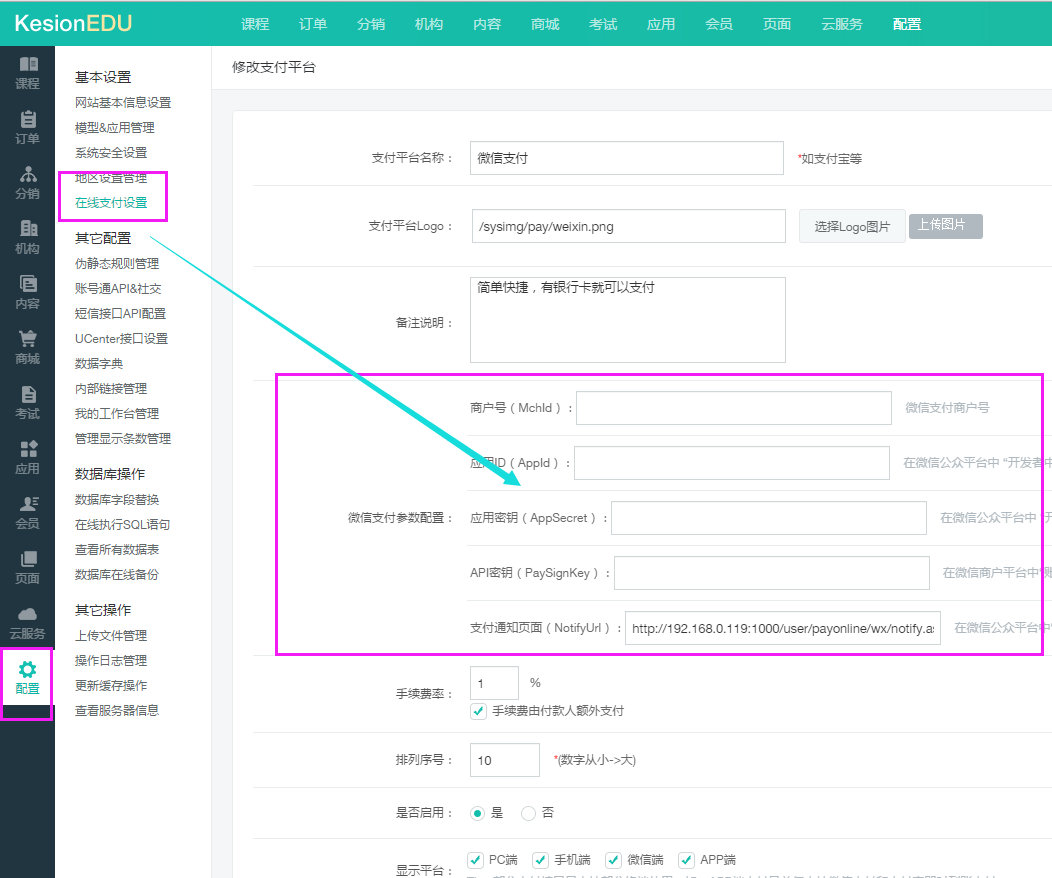Click the 配置 gear icon in sidebar
Image resolution: width=1052 pixels, height=878 pixels.
tap(27, 670)
